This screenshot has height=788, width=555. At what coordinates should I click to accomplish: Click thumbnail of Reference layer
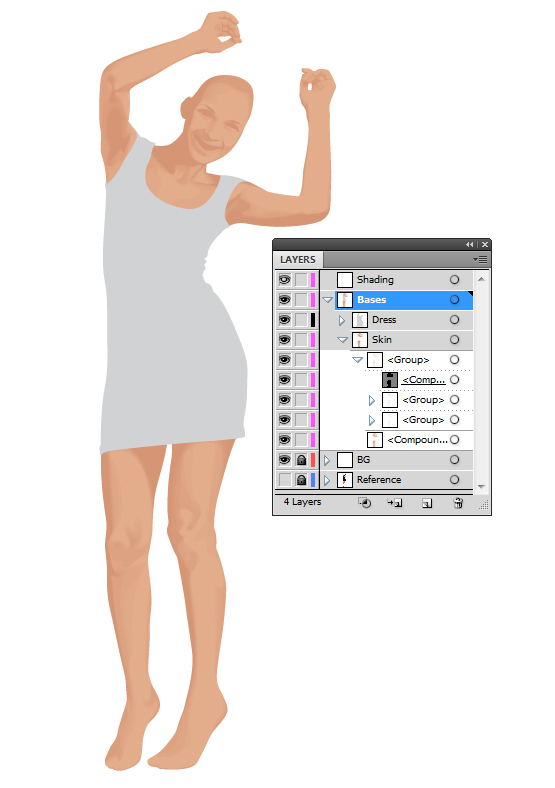tap(344, 480)
